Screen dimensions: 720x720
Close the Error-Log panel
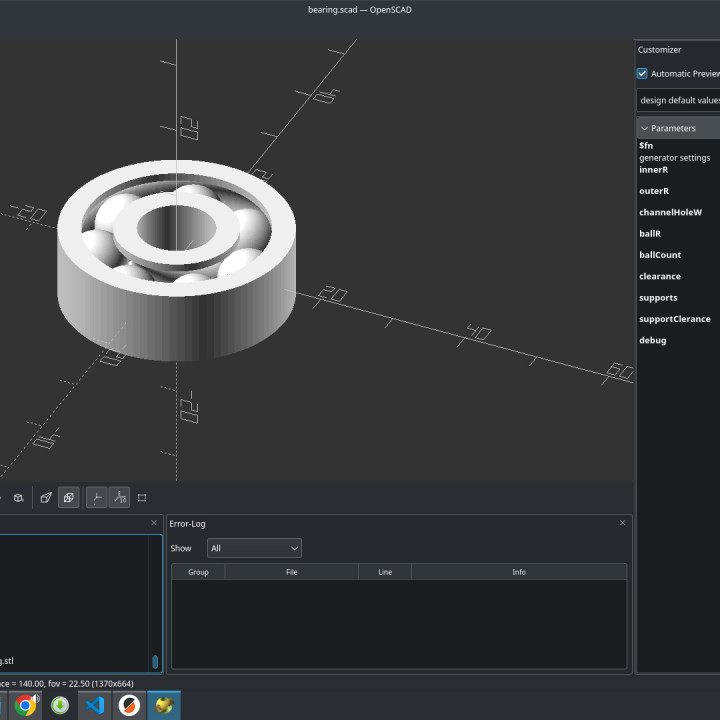tap(623, 523)
